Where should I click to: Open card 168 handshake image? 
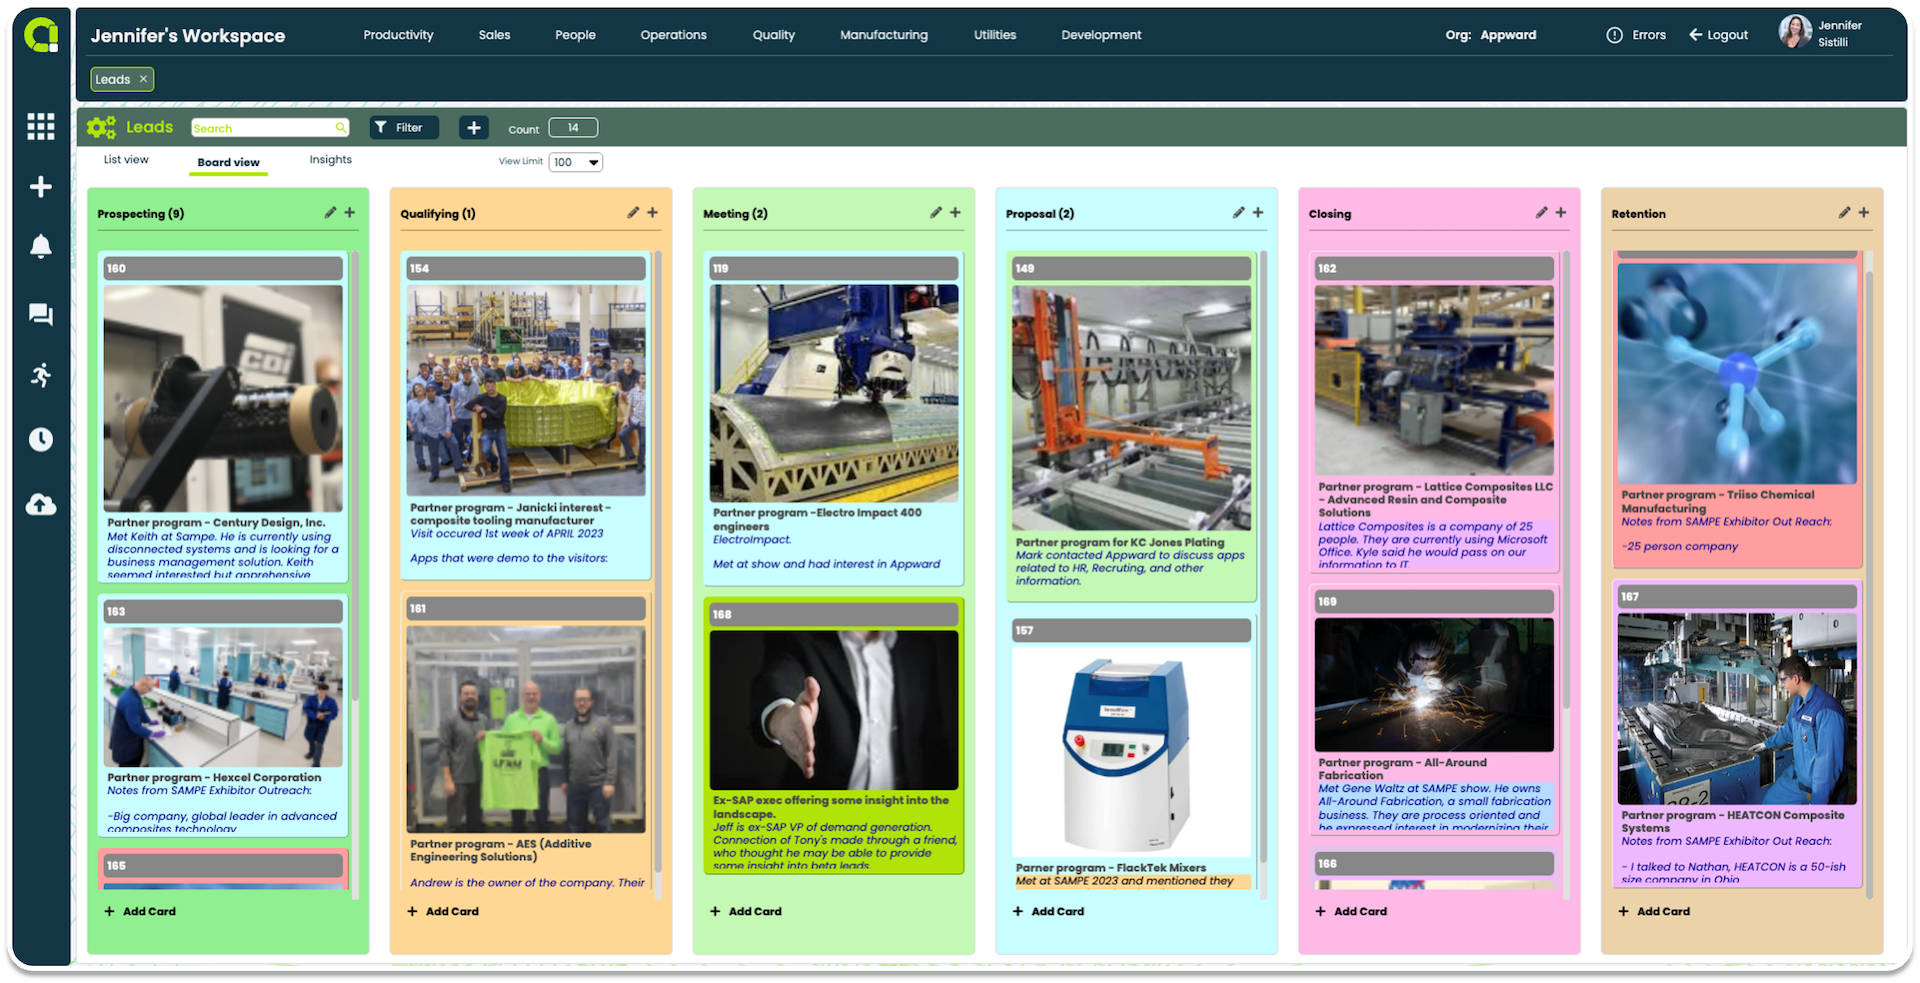click(x=834, y=710)
